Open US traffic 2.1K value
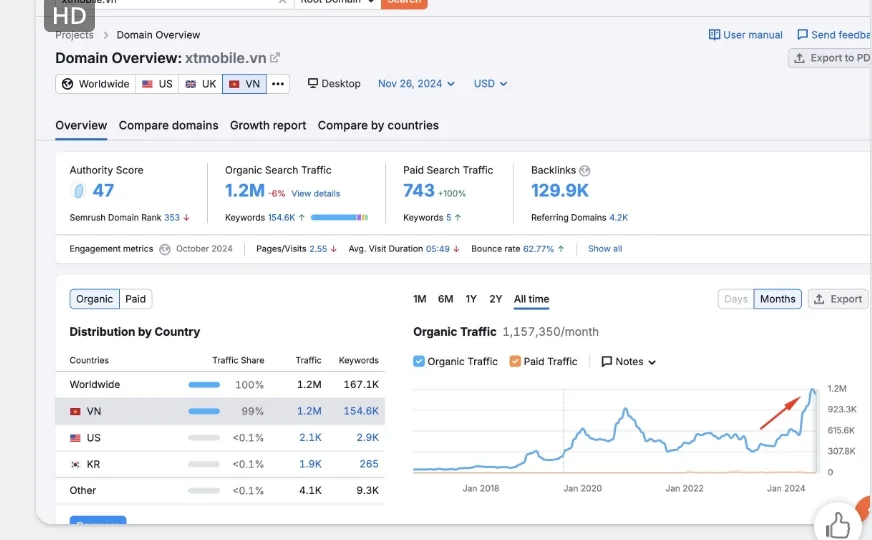The height and width of the screenshot is (540, 872). click(310, 438)
